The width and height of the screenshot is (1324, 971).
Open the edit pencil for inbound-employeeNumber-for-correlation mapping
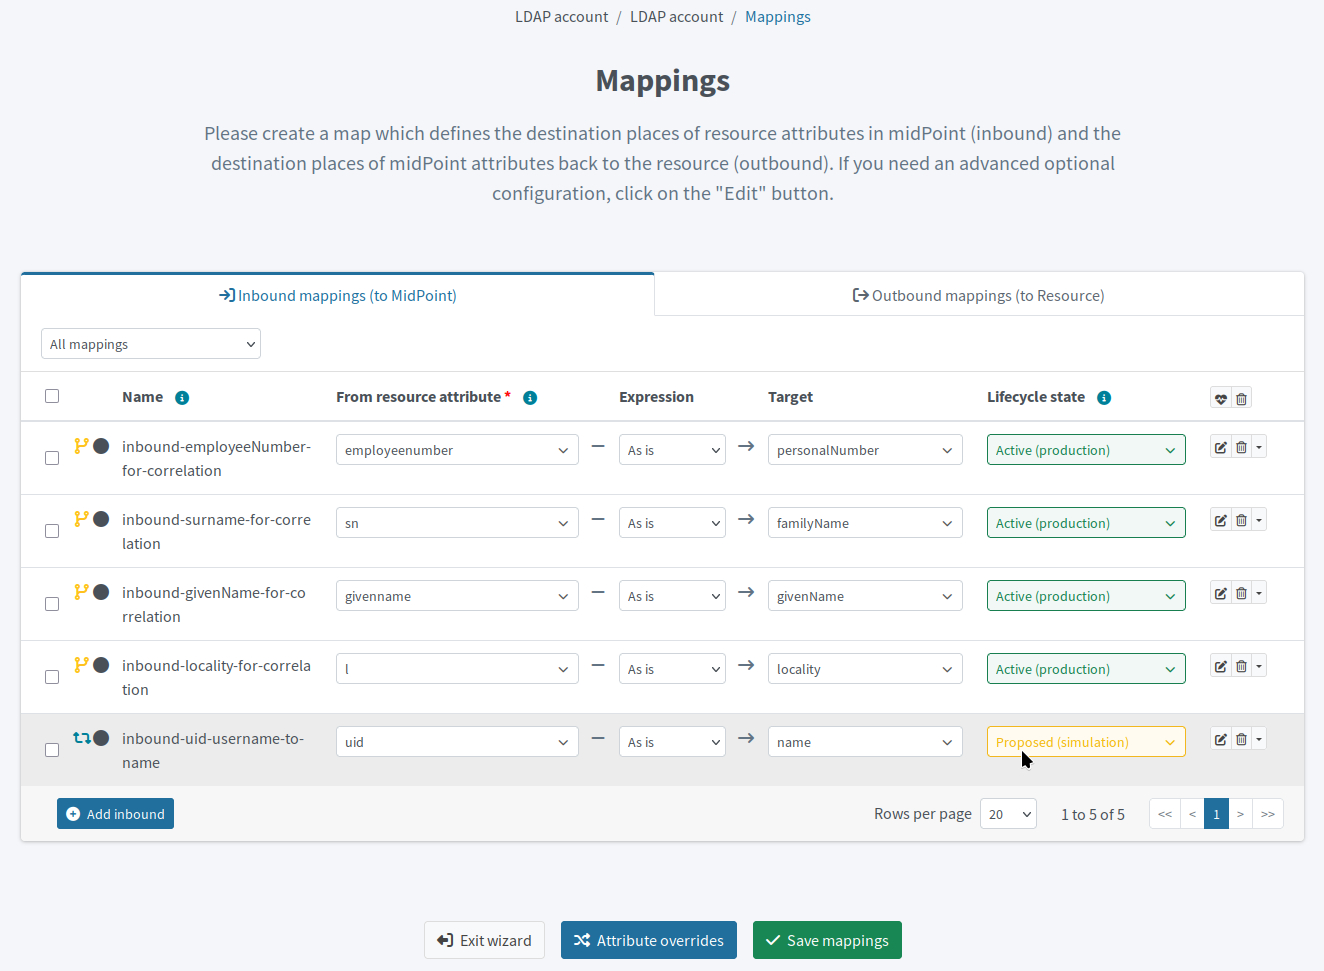[1220, 446]
